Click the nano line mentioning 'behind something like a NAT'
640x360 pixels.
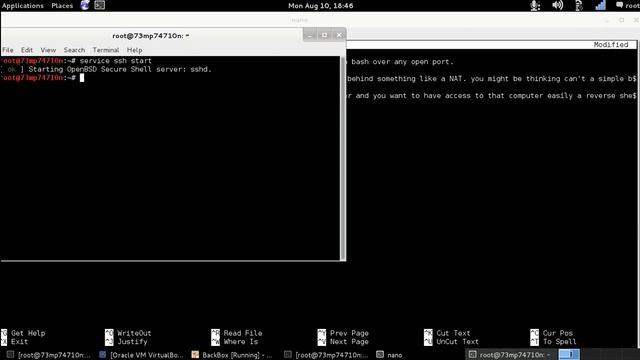coord(491,79)
